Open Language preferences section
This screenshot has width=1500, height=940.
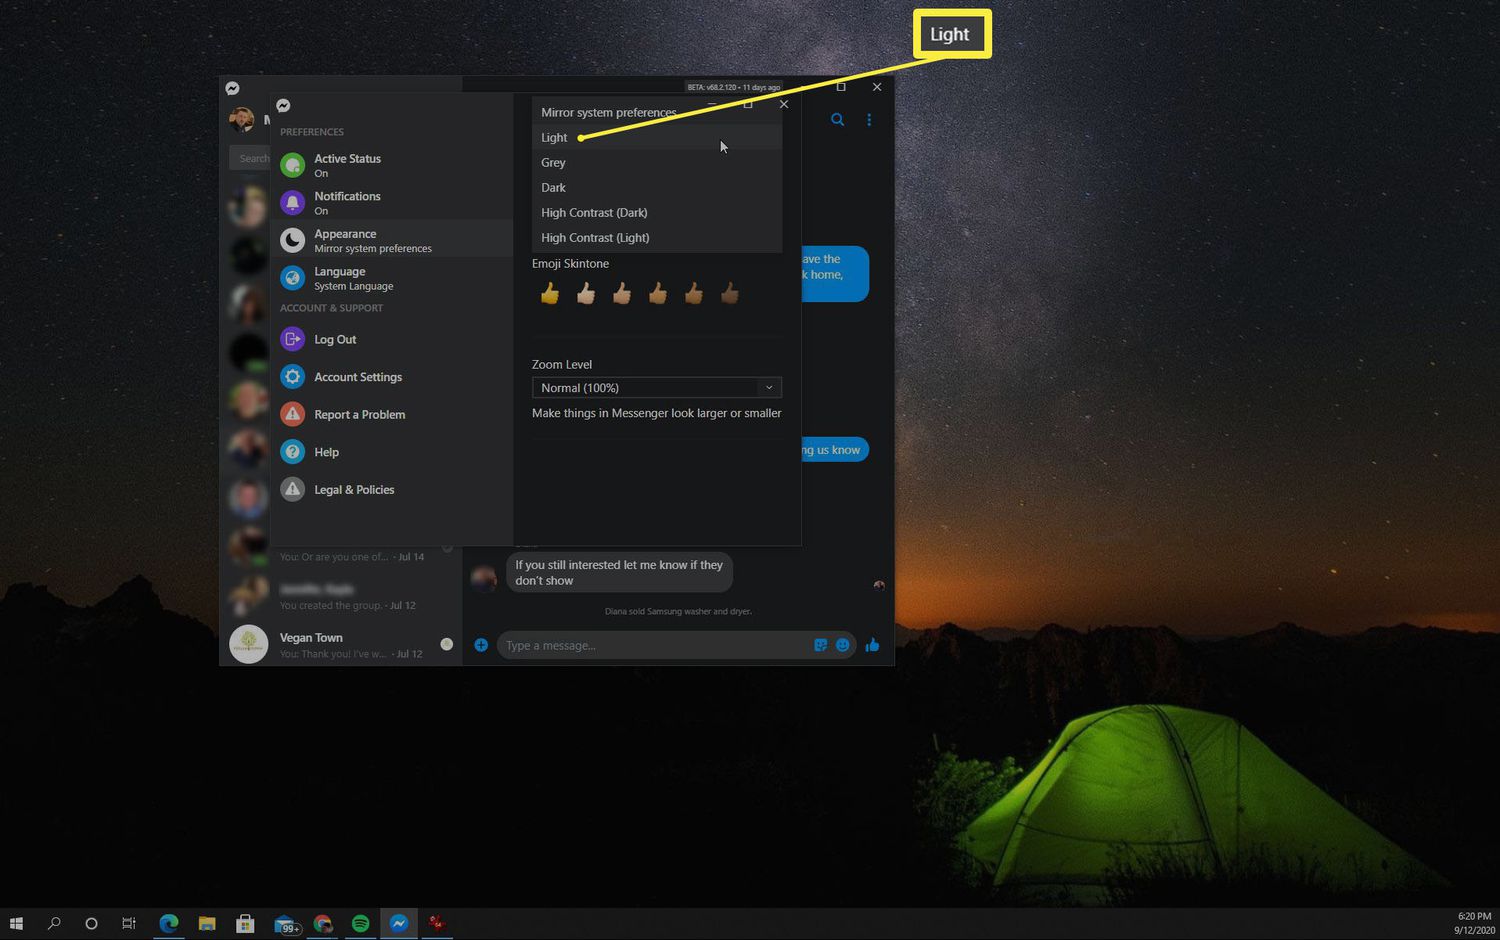click(392, 278)
